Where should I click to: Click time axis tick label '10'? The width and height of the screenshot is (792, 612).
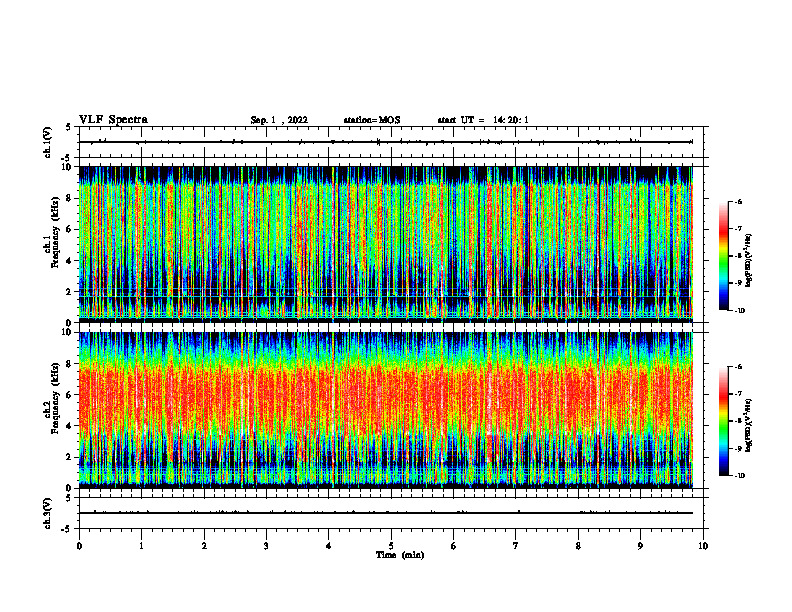pos(703,546)
